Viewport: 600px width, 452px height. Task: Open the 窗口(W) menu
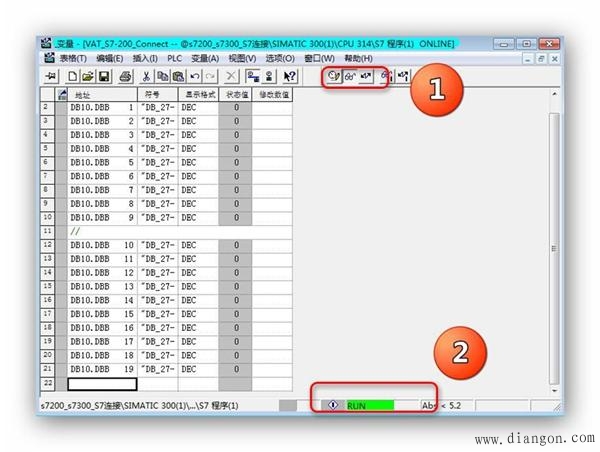[x=320, y=59]
